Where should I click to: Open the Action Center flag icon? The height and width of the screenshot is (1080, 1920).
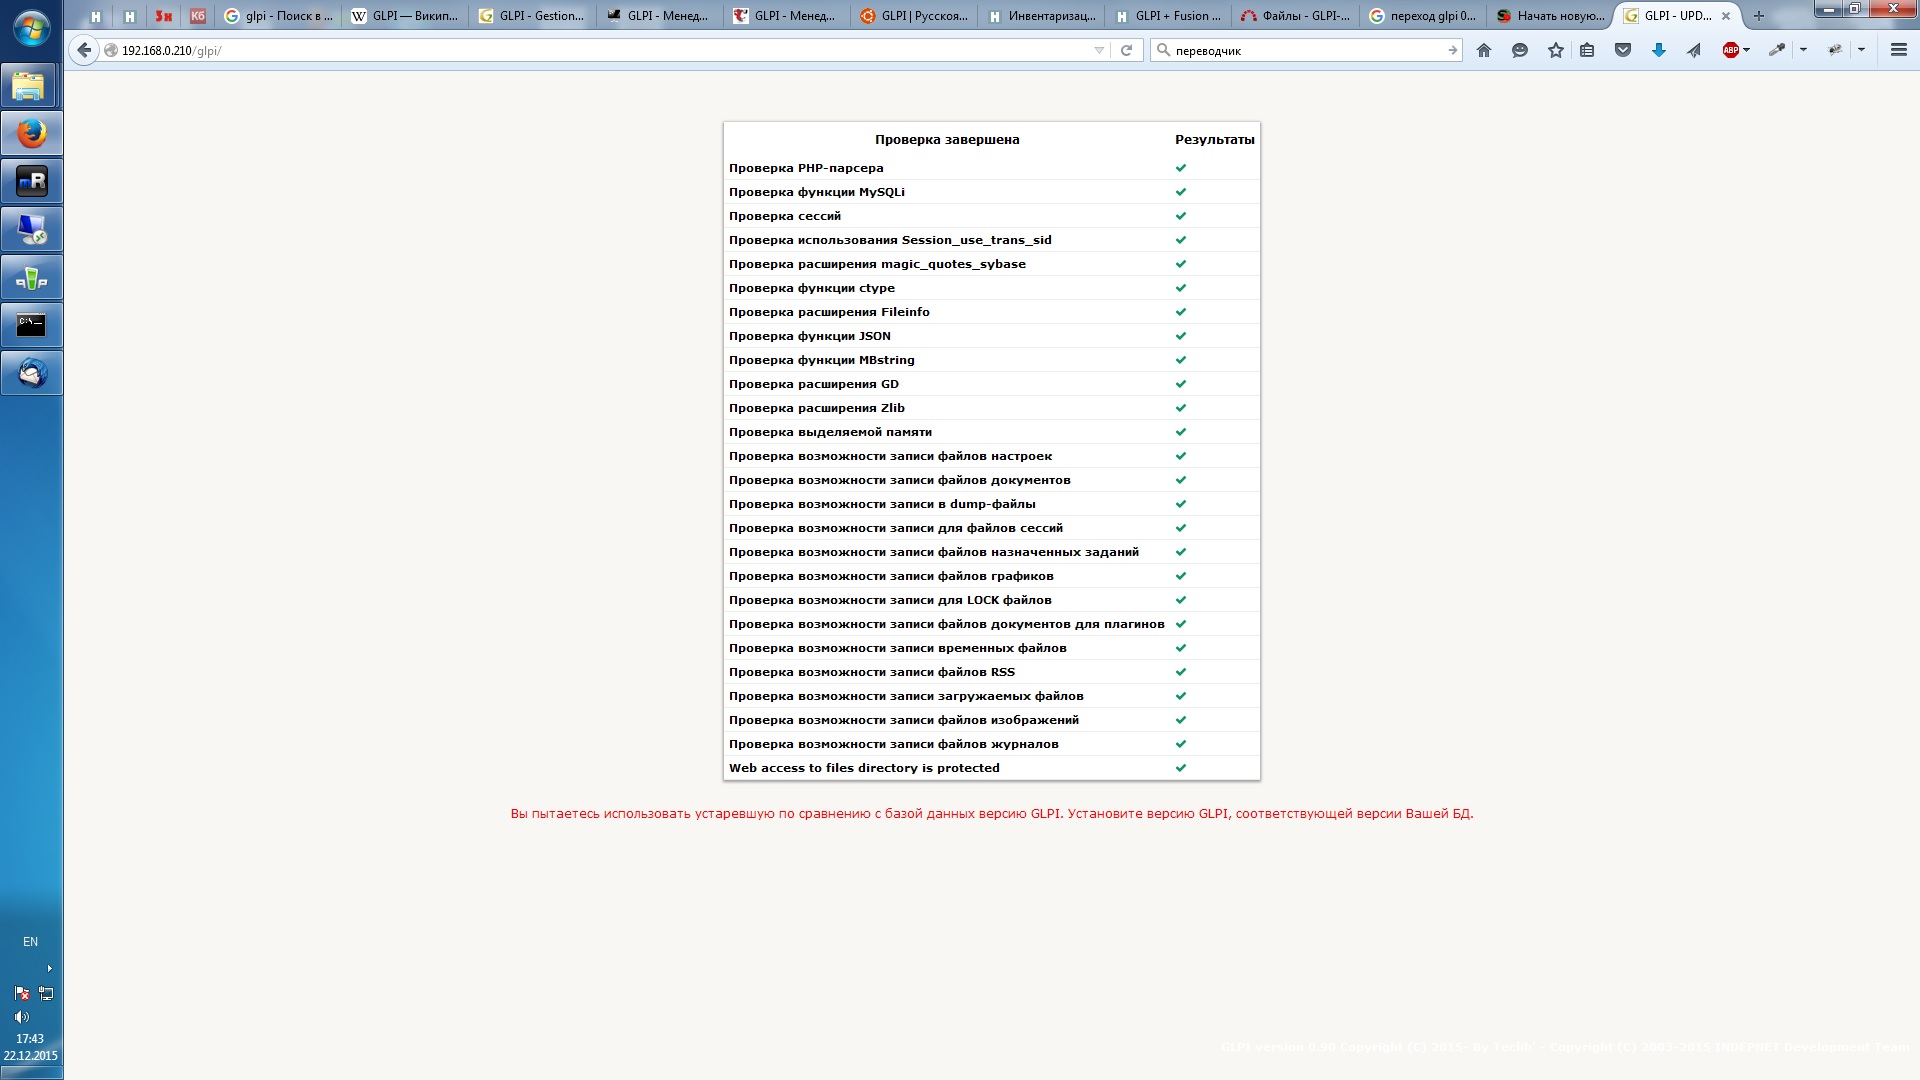pos(22,993)
